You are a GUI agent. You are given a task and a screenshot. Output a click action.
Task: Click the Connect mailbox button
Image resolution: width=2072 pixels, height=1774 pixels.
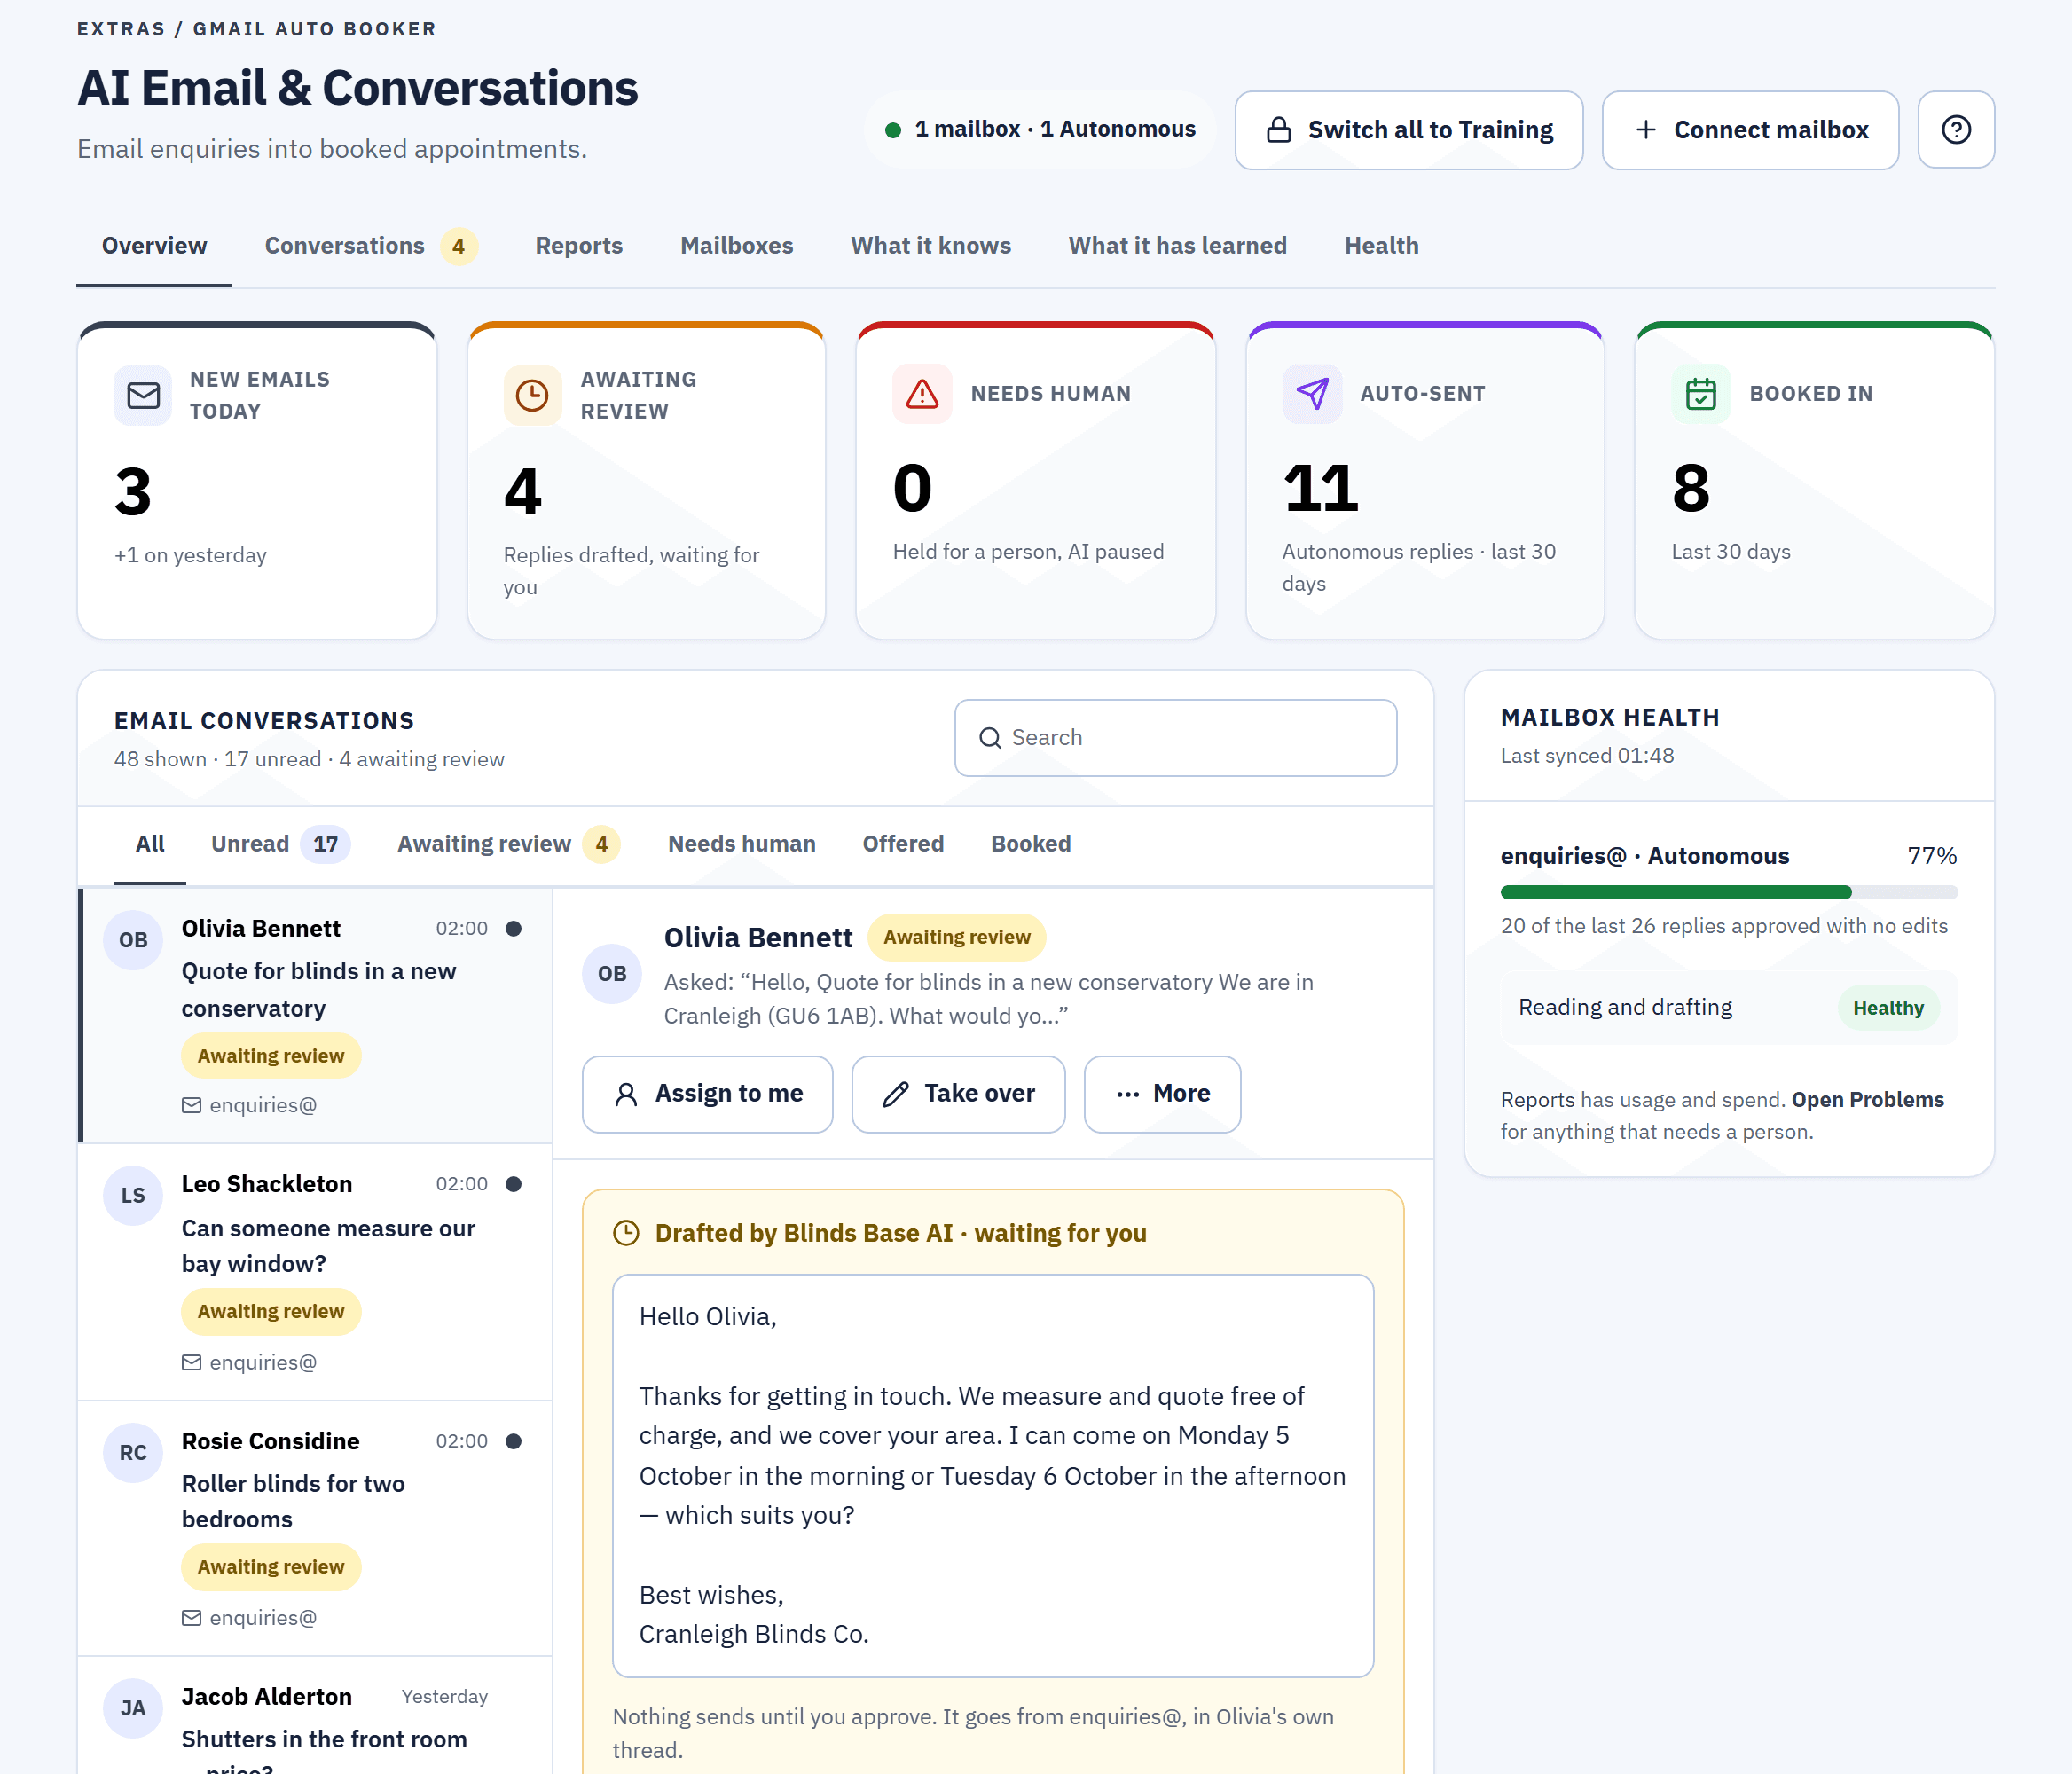(1749, 130)
